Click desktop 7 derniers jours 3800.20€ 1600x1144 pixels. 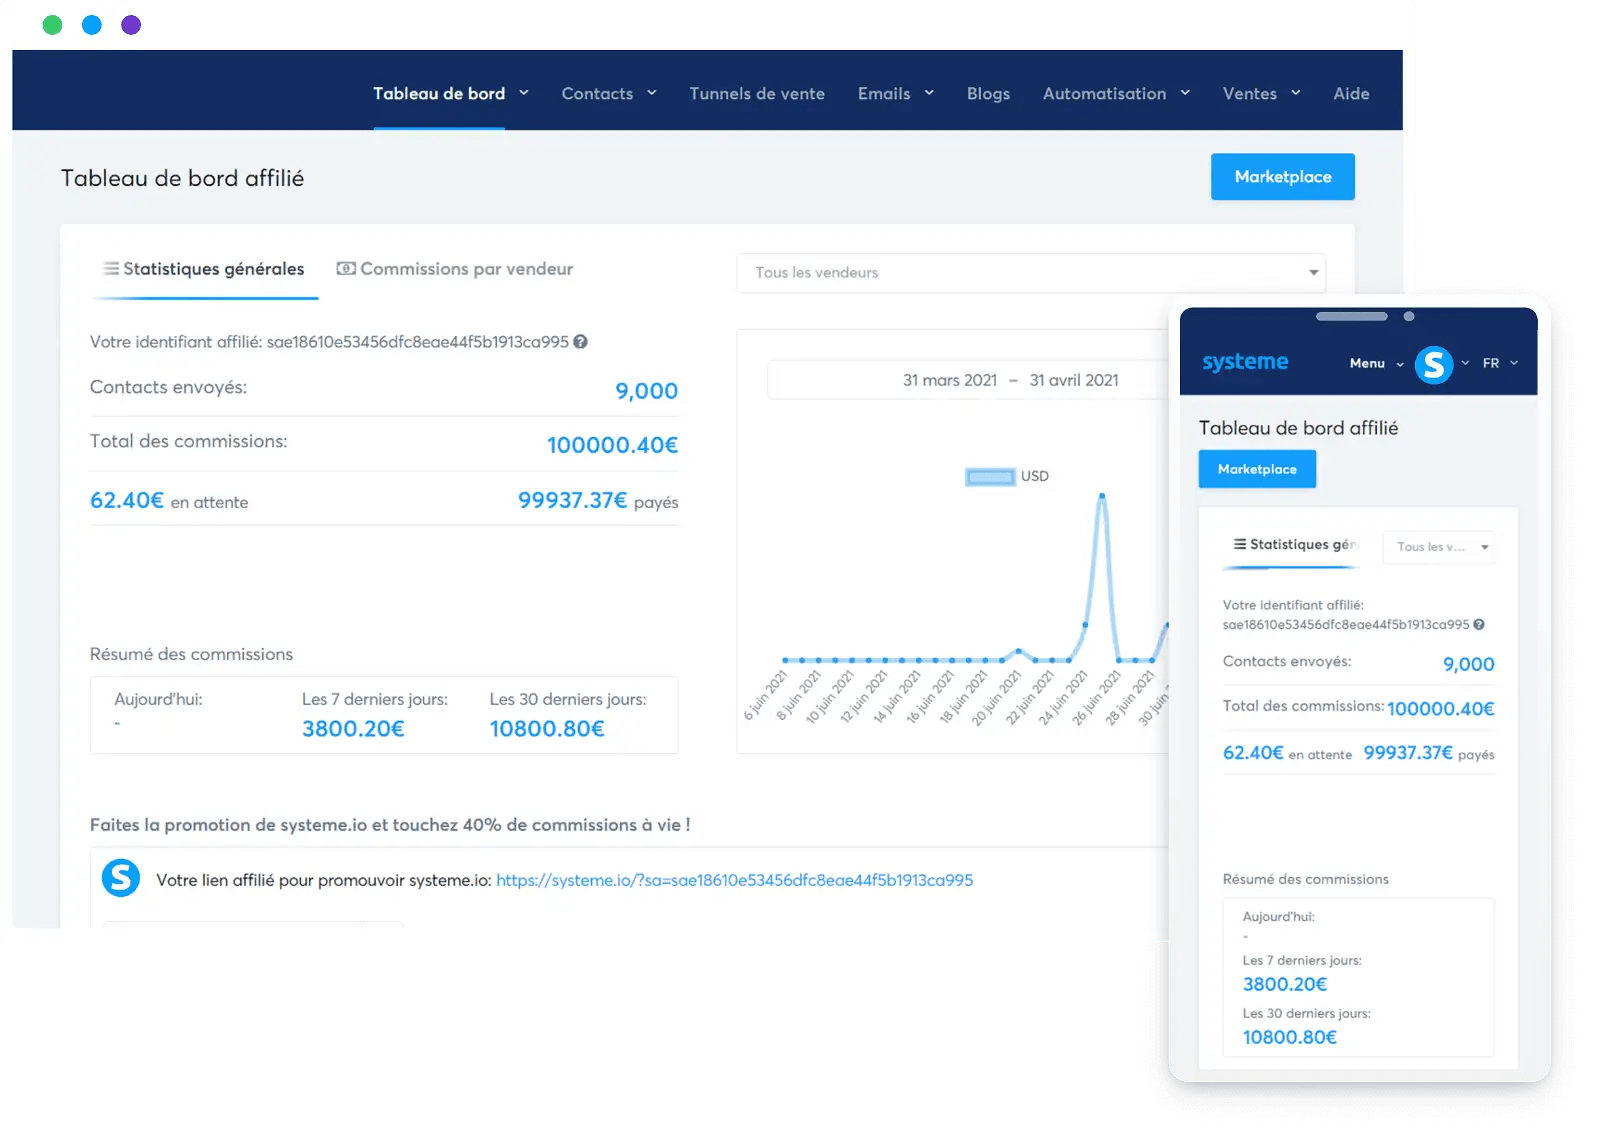click(x=353, y=729)
